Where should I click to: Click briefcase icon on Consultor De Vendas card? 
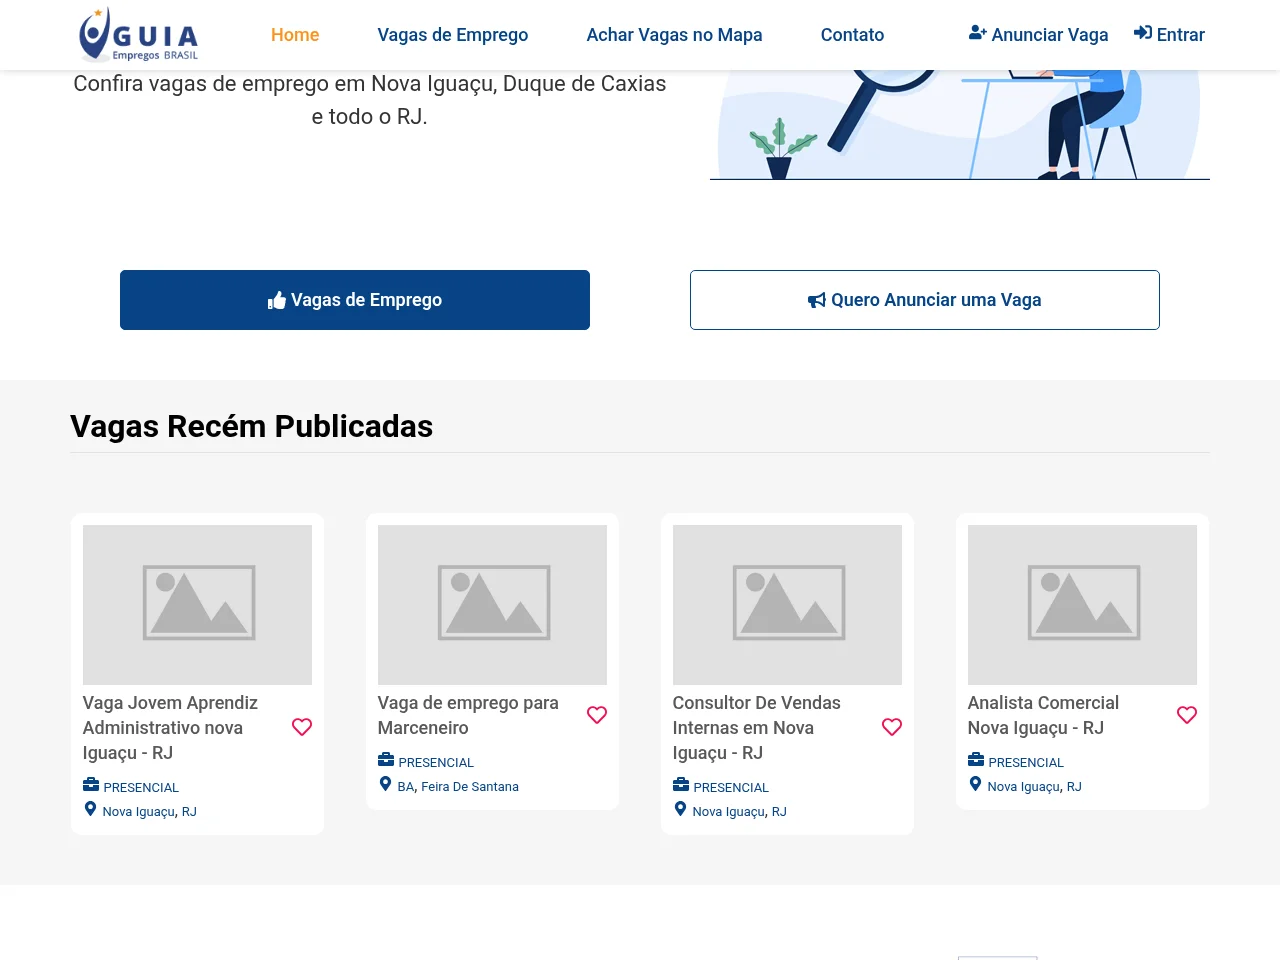pyautogui.click(x=681, y=785)
